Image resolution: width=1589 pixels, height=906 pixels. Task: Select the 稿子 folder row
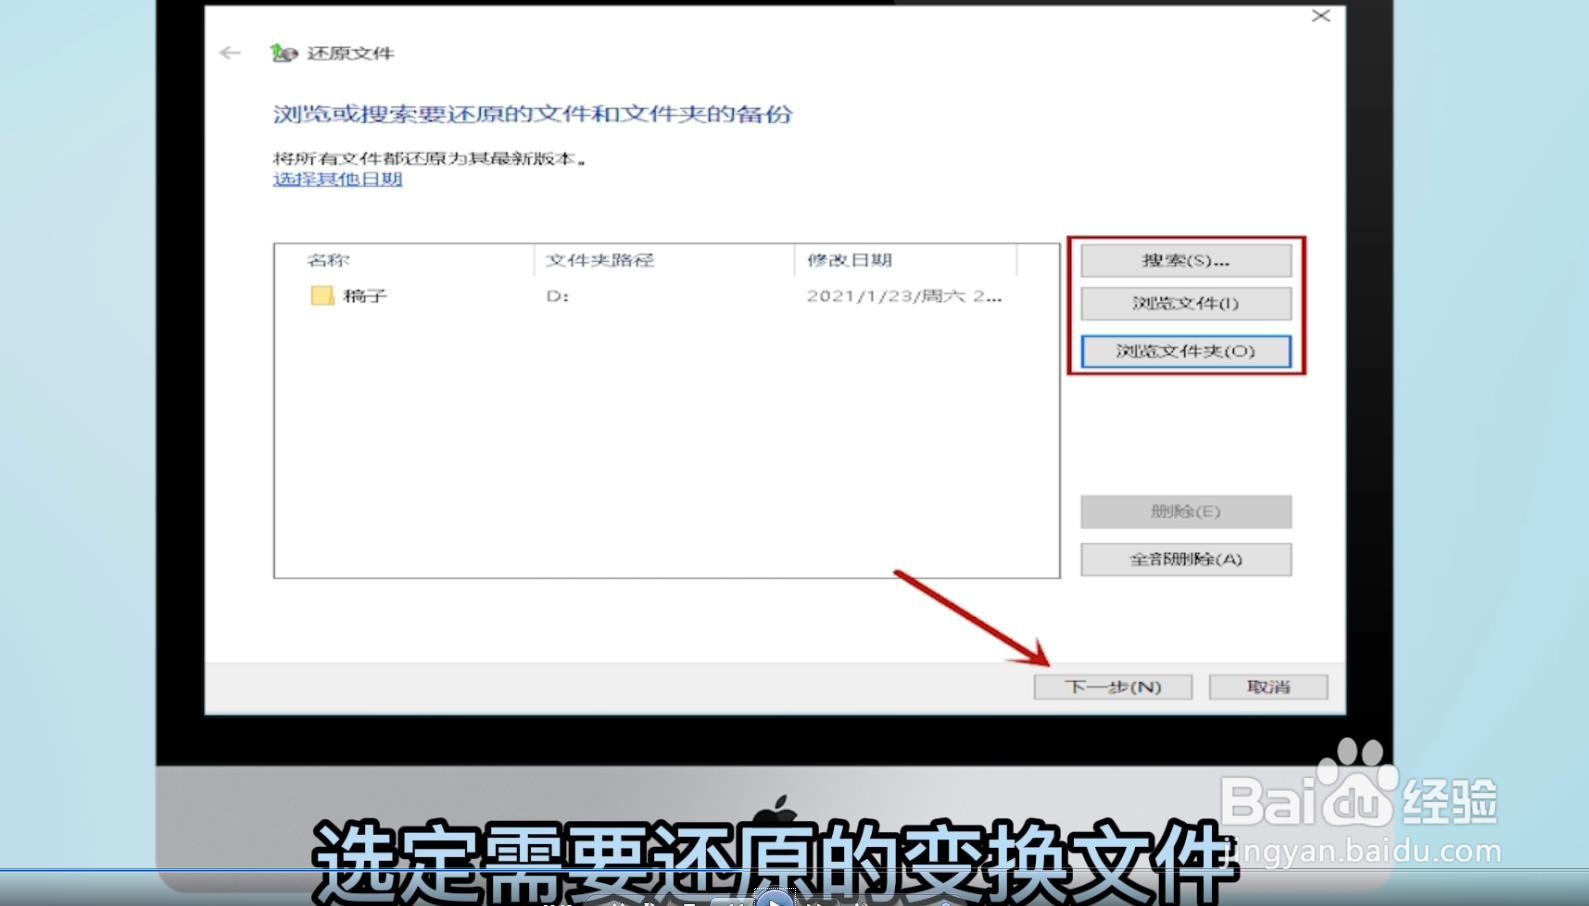coord(666,296)
